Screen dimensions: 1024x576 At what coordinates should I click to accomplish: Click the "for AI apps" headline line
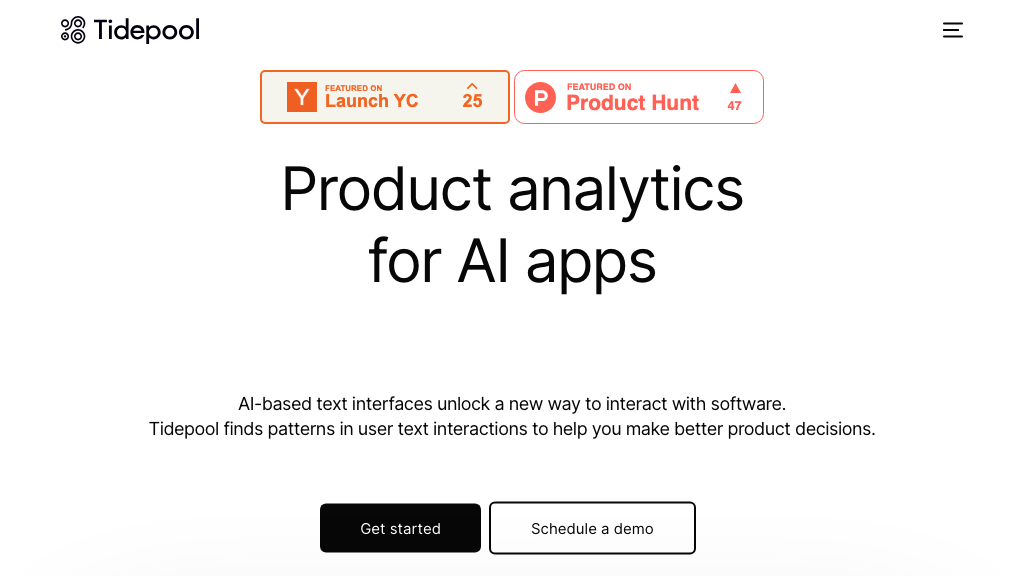click(512, 261)
